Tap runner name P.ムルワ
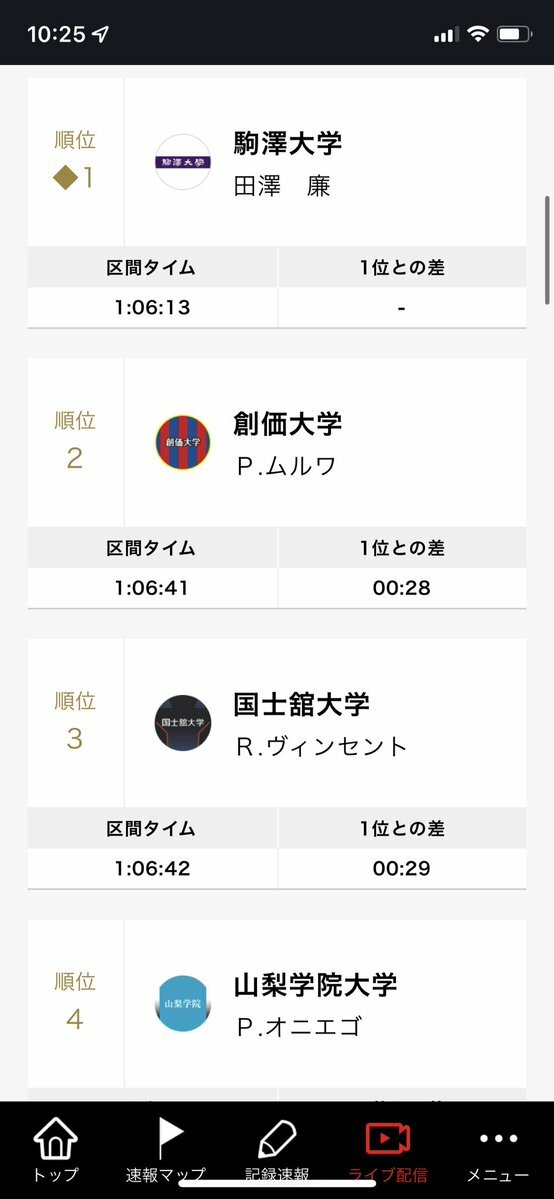Viewport: 554px width, 1199px height. (x=286, y=466)
